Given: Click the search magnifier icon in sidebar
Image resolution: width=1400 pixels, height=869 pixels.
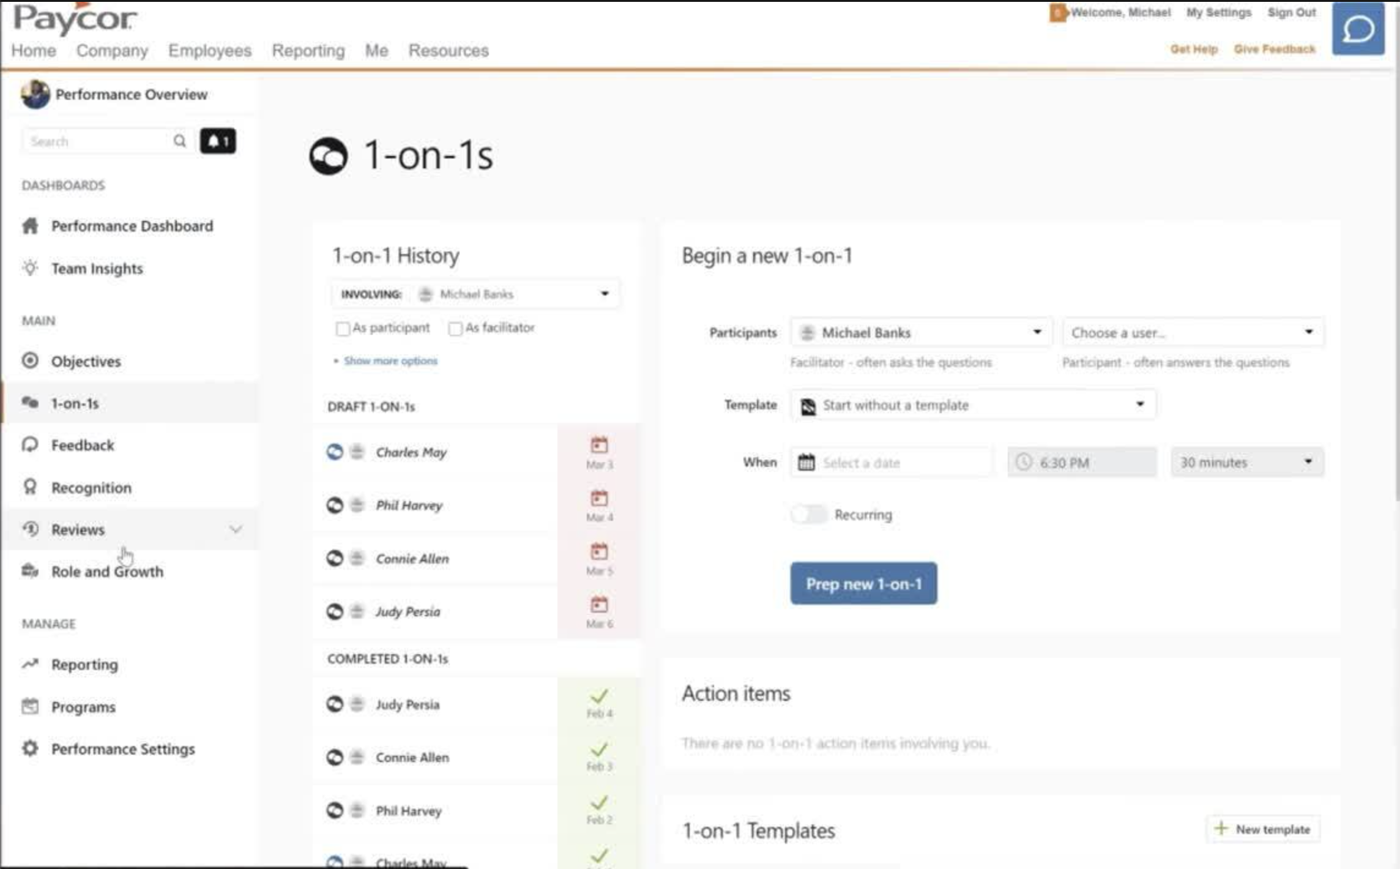Looking at the screenshot, I should 180,141.
